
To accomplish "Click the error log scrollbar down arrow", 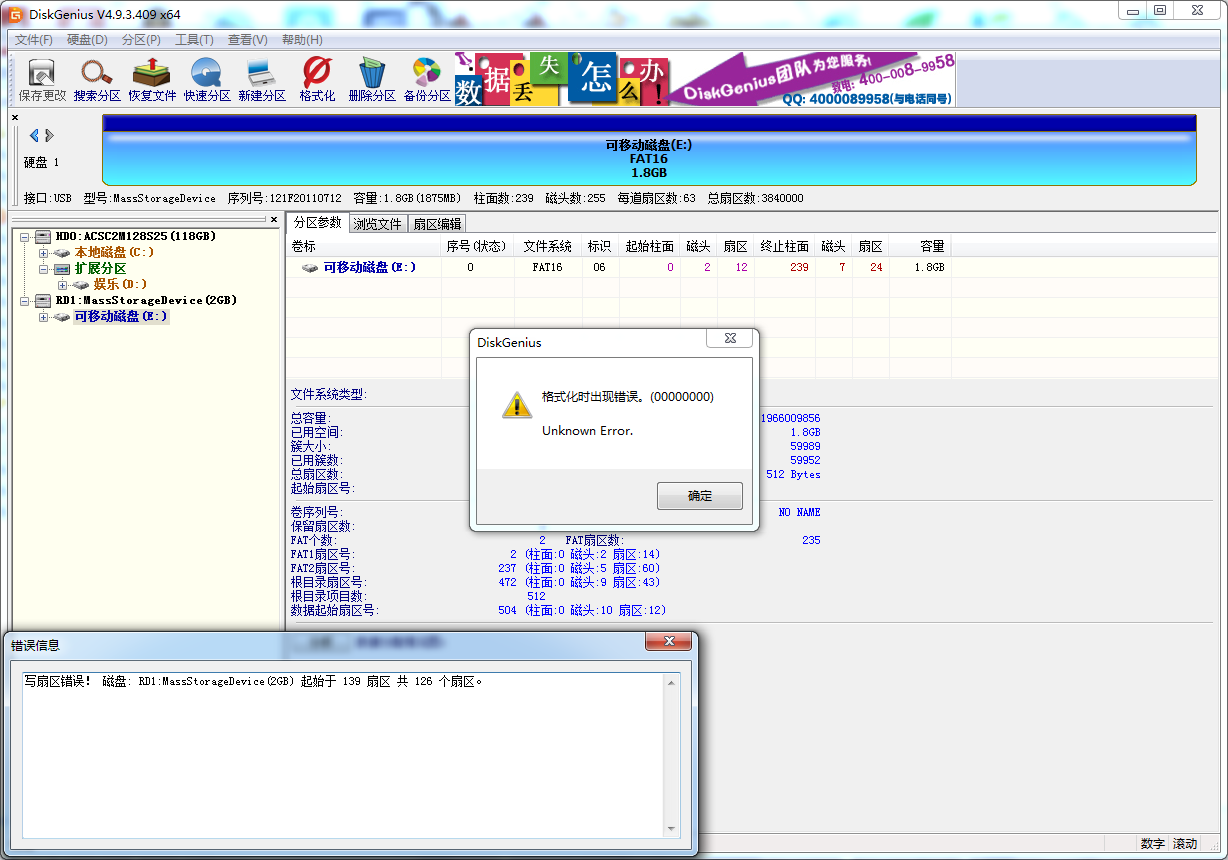I will click(x=672, y=828).
